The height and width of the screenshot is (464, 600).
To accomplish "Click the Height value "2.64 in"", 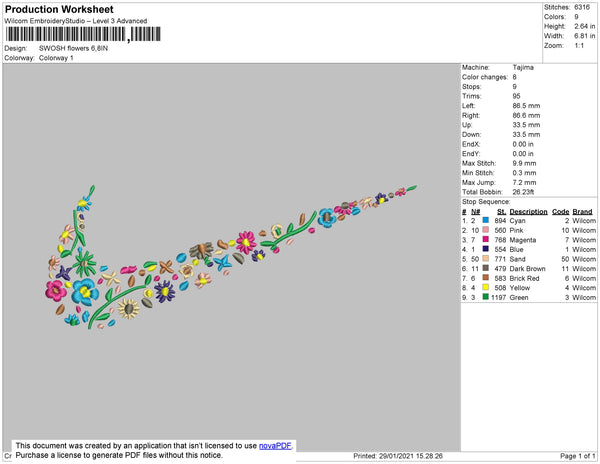I will (x=585, y=26).
